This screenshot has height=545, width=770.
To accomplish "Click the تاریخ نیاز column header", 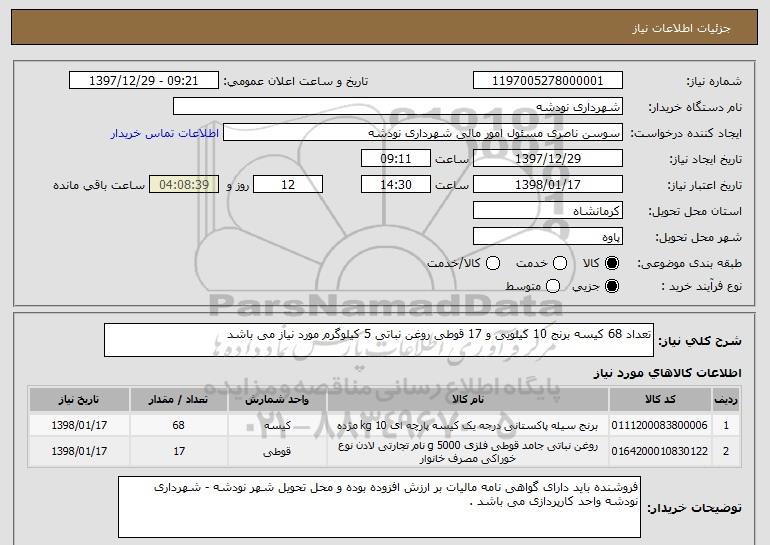I will click(x=79, y=400).
